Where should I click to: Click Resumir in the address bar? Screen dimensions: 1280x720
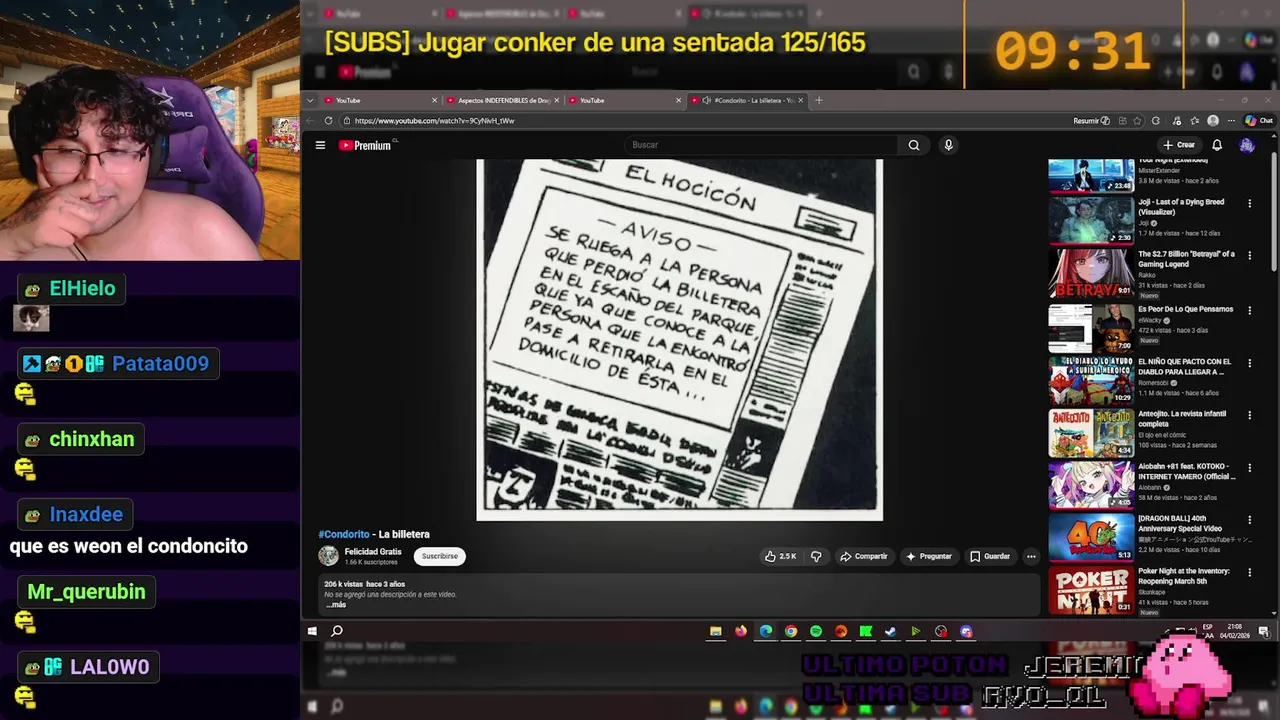point(1091,121)
